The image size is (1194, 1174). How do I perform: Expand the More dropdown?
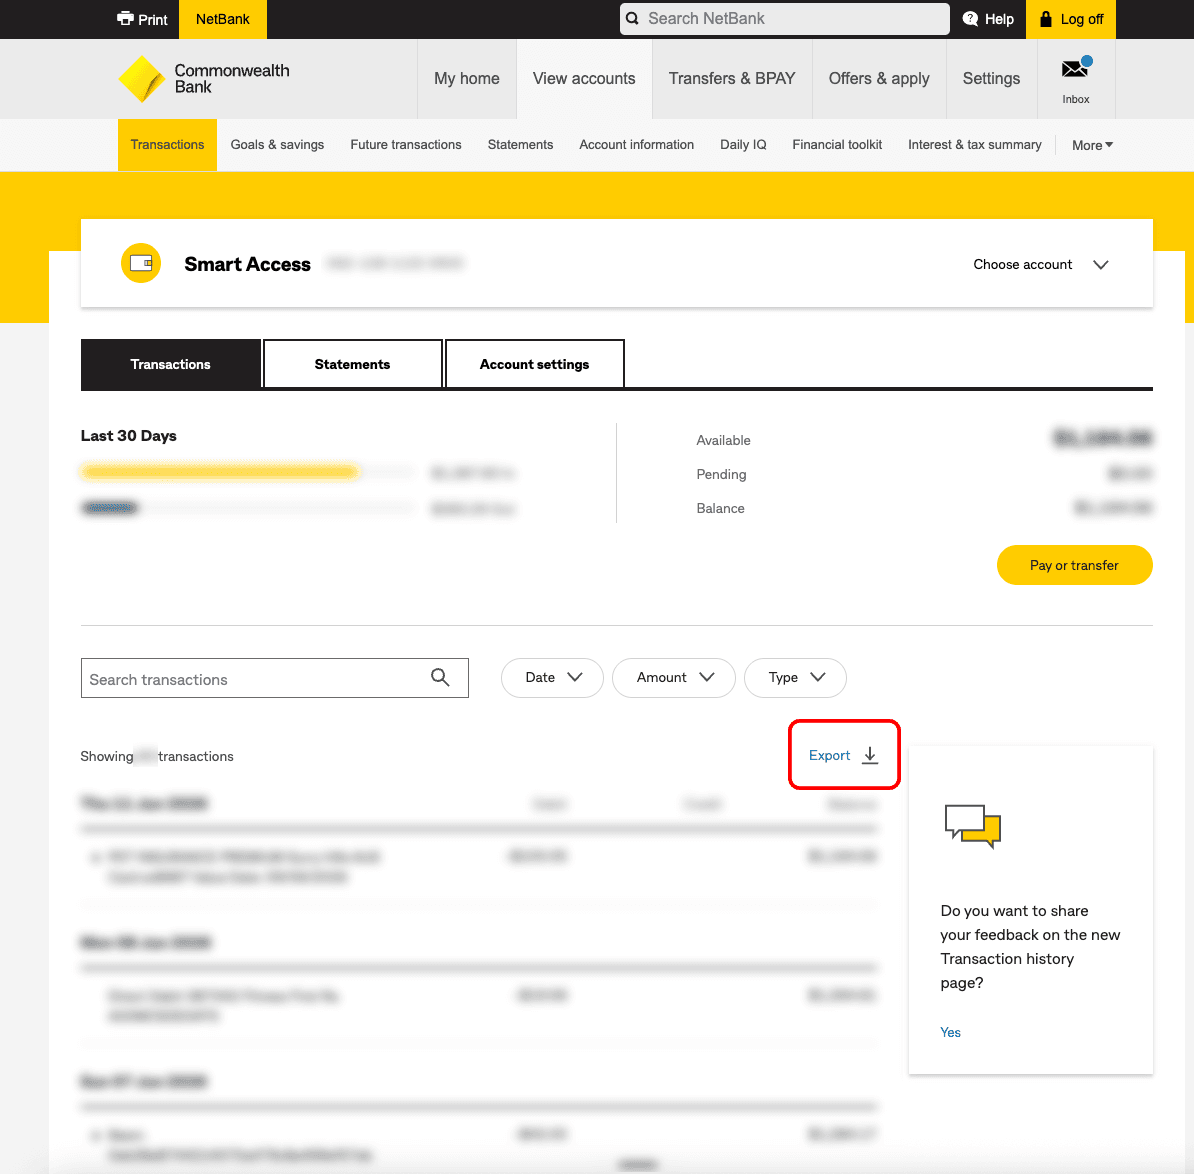[1092, 145]
